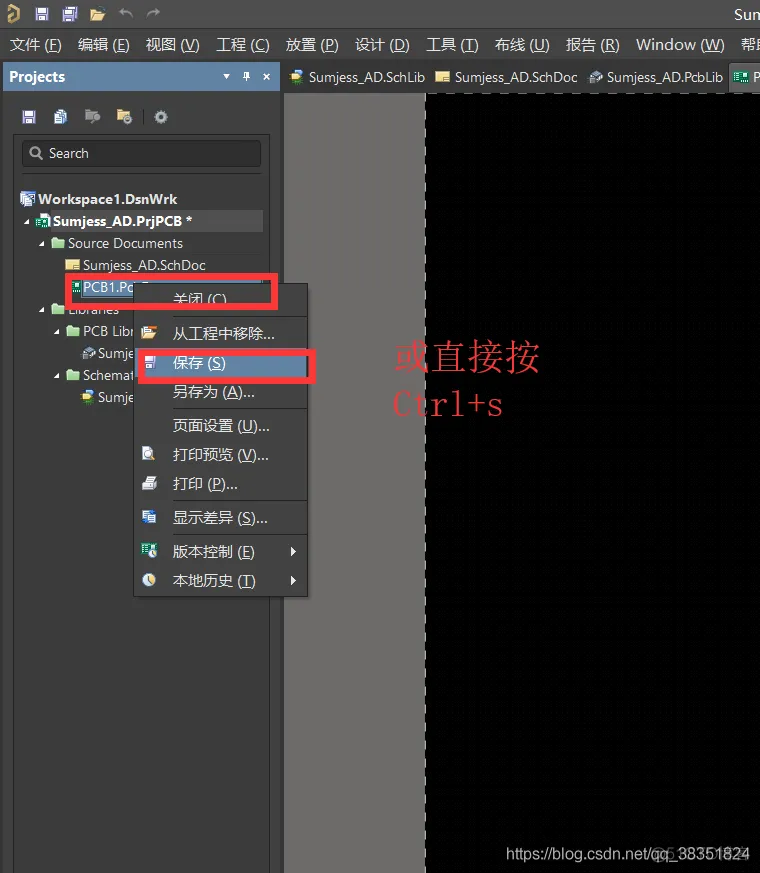Viewport: 760px width, 873px height.
Task: Open the Window (W) menu
Action: (x=680, y=45)
